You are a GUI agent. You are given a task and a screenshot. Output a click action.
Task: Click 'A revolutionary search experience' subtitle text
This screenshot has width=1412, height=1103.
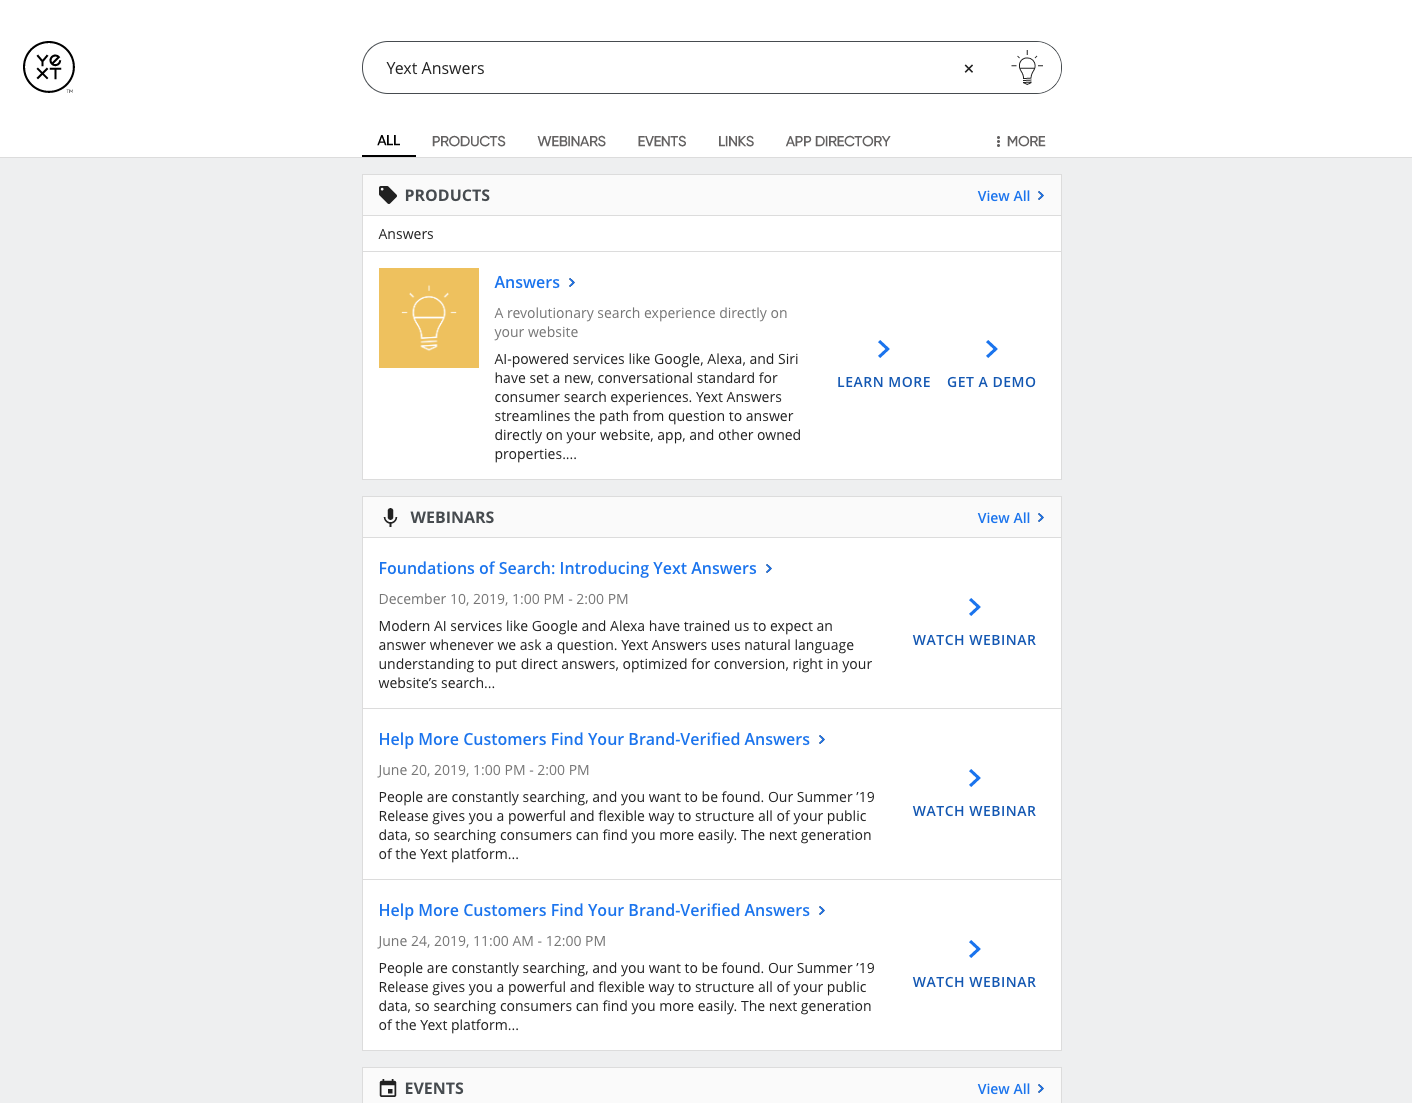click(x=641, y=322)
